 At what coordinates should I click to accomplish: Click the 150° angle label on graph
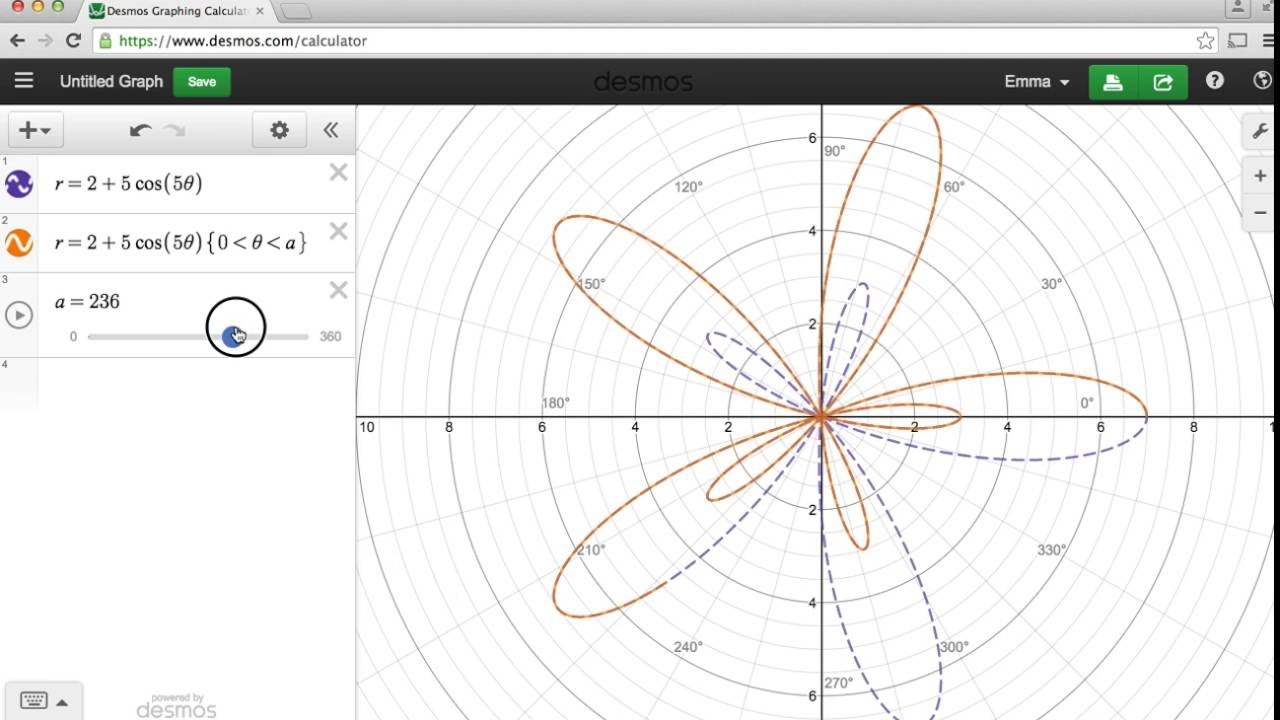click(x=591, y=284)
